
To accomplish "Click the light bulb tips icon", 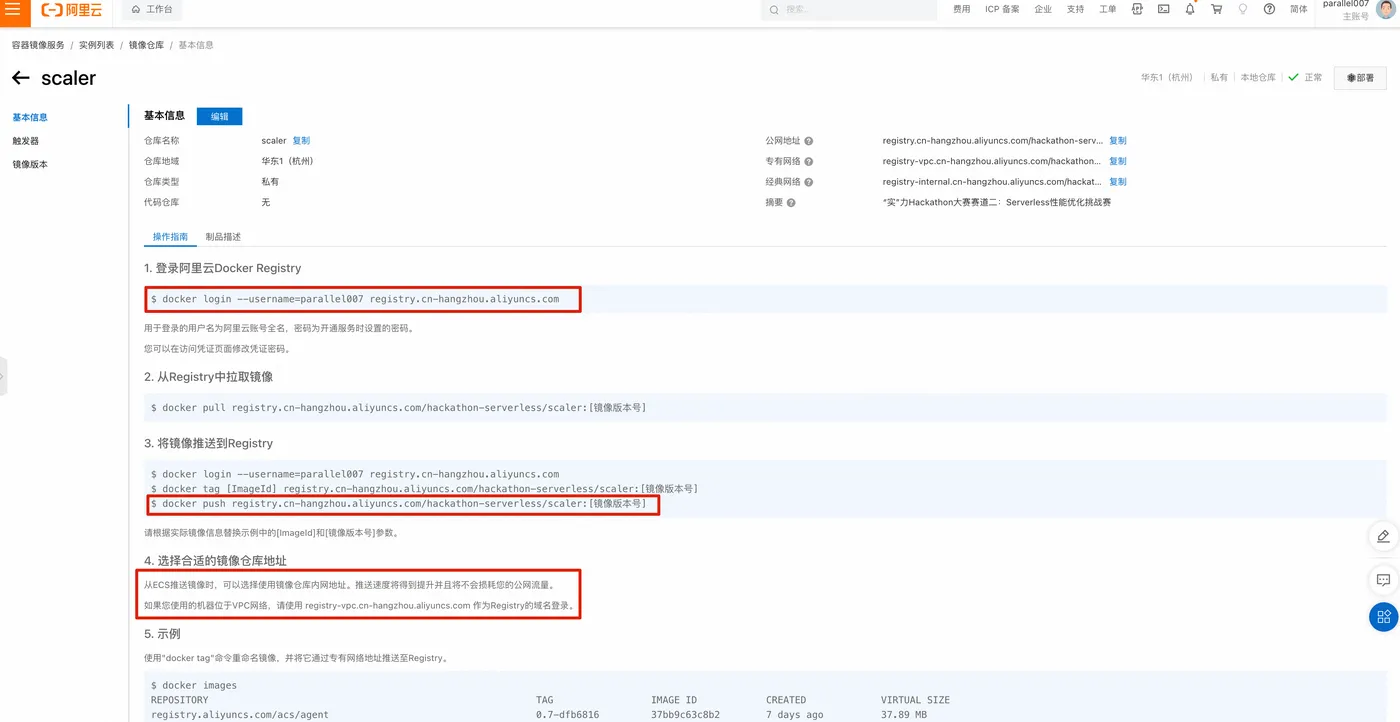I will (1243, 9).
